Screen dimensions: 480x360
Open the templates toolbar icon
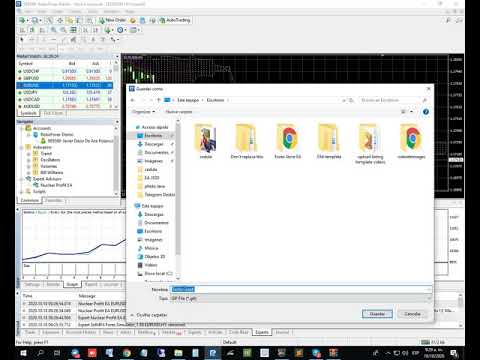[134, 30]
